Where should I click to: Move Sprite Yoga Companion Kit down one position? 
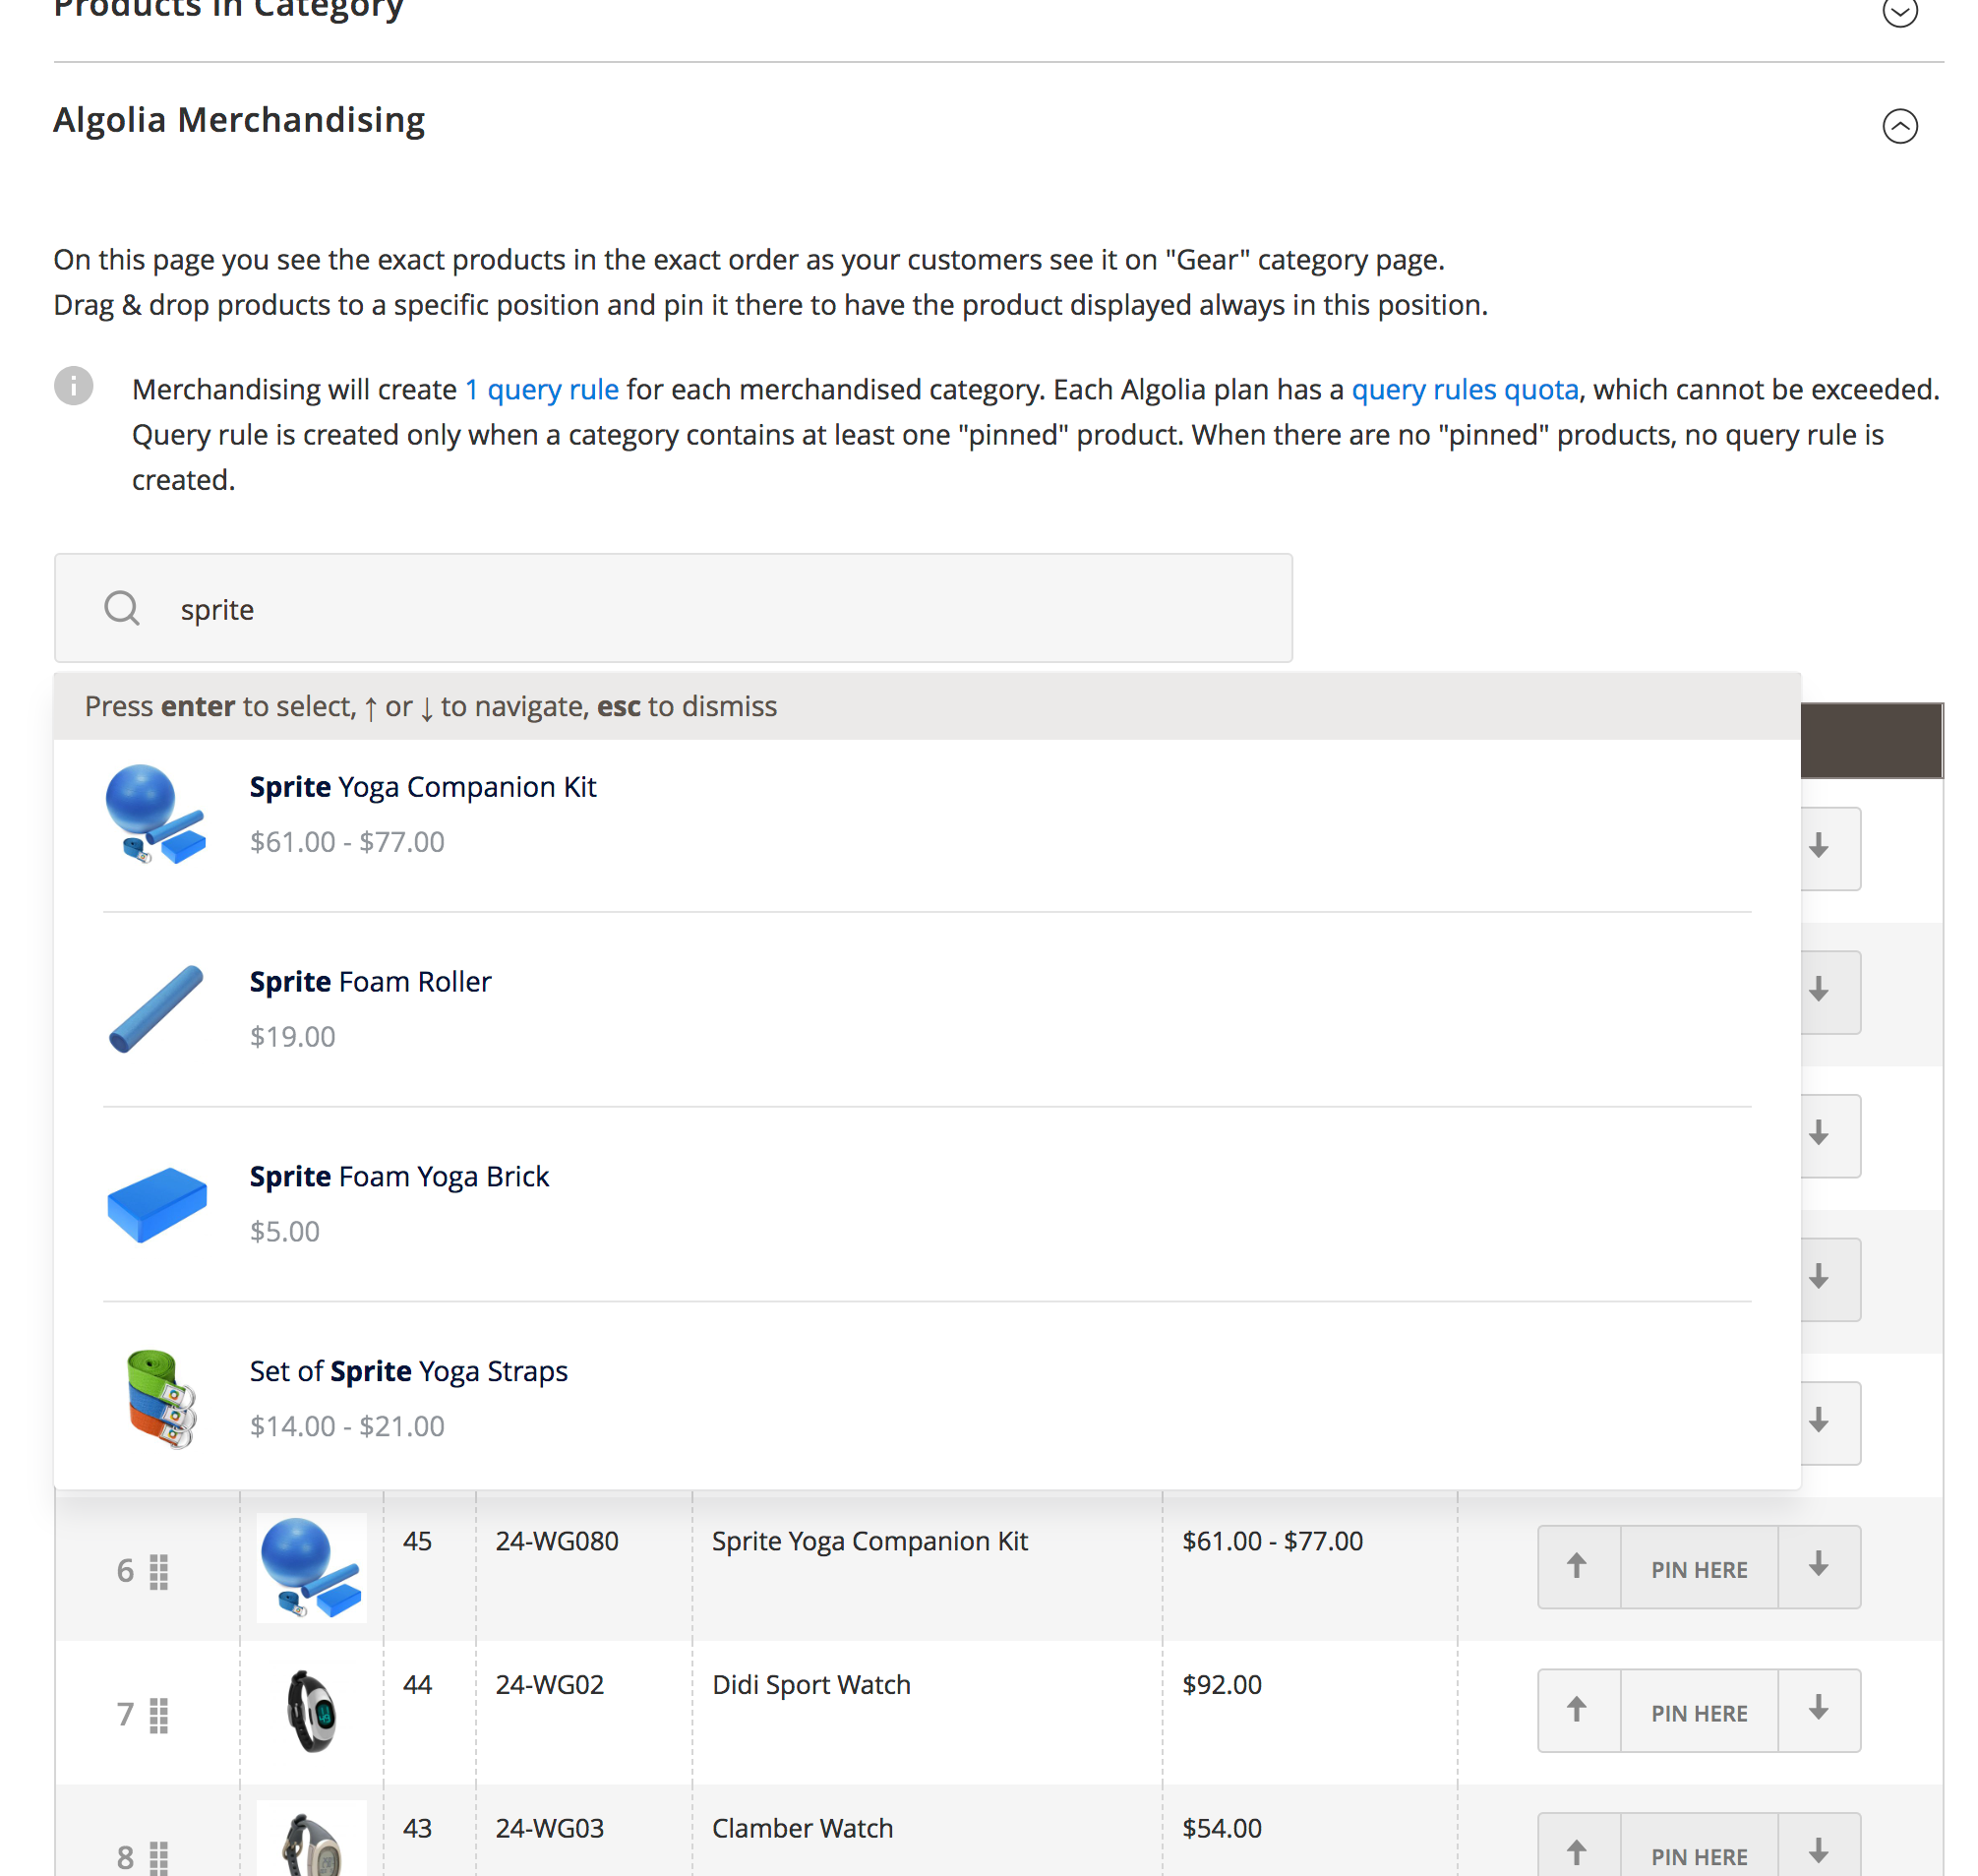point(1819,1567)
